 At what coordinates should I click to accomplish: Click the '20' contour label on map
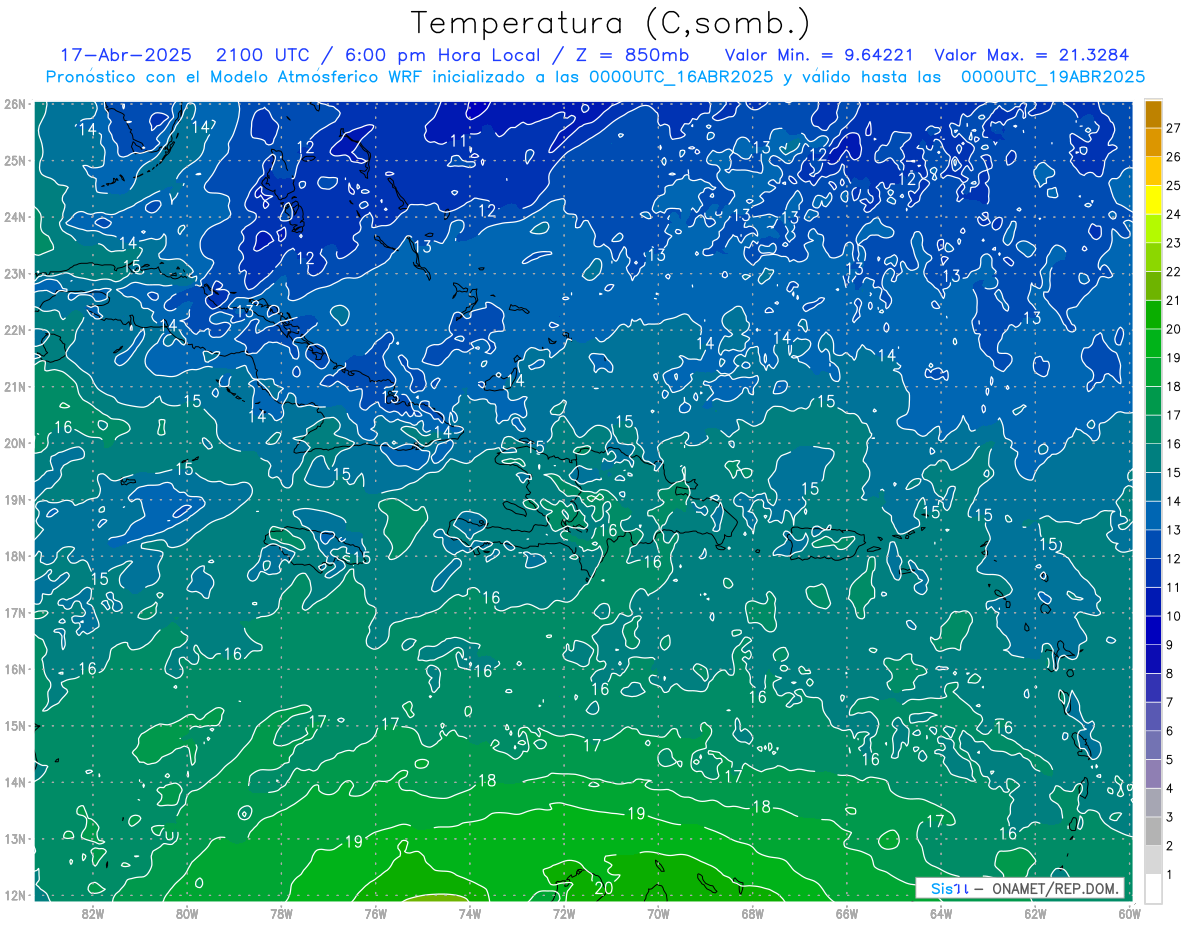coord(604,887)
